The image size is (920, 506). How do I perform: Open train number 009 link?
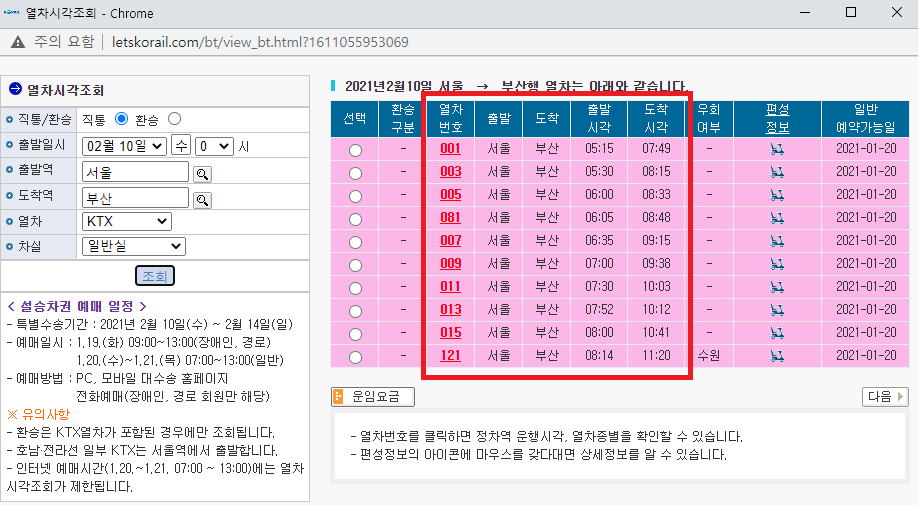pos(451,264)
